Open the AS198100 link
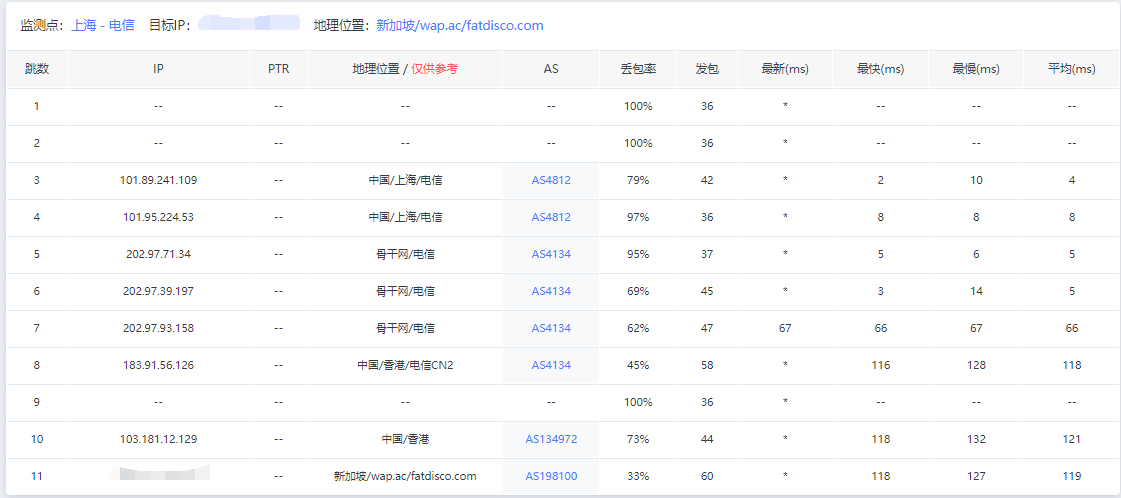The height and width of the screenshot is (498, 1121). [551, 476]
